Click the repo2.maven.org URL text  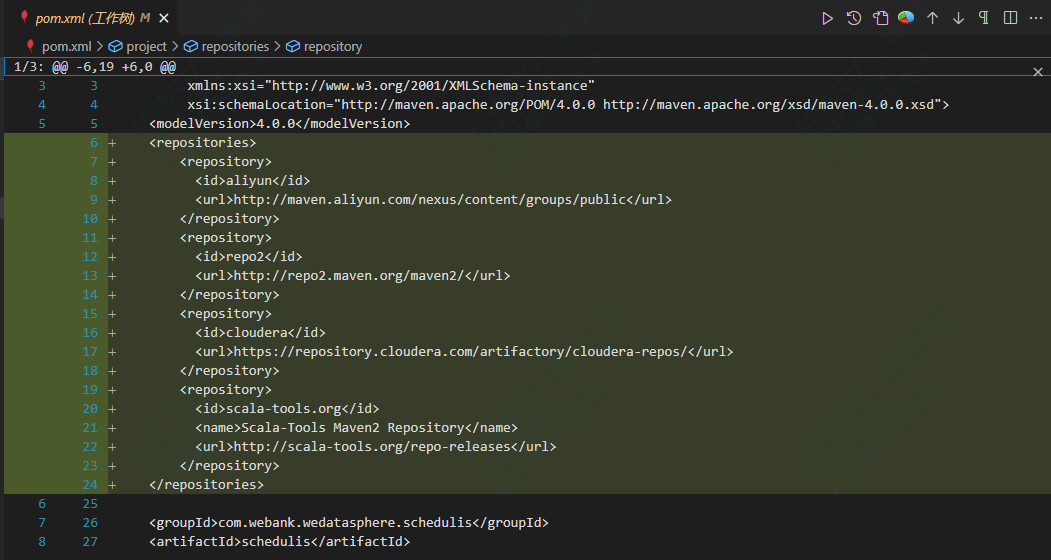point(349,276)
